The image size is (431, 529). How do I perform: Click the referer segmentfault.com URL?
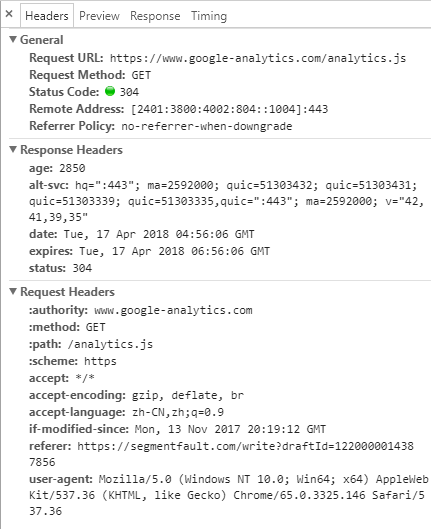[x=221, y=454]
